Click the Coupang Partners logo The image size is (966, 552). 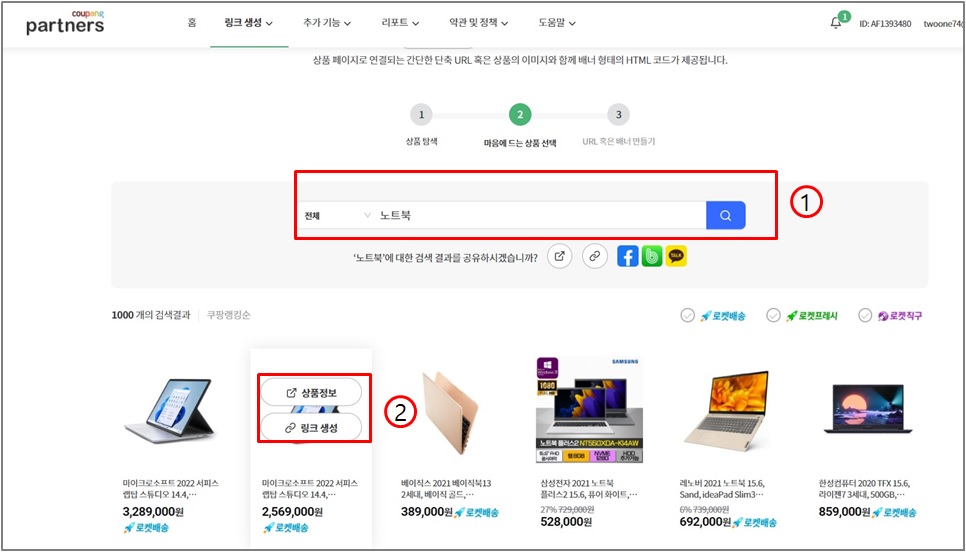(x=65, y=23)
